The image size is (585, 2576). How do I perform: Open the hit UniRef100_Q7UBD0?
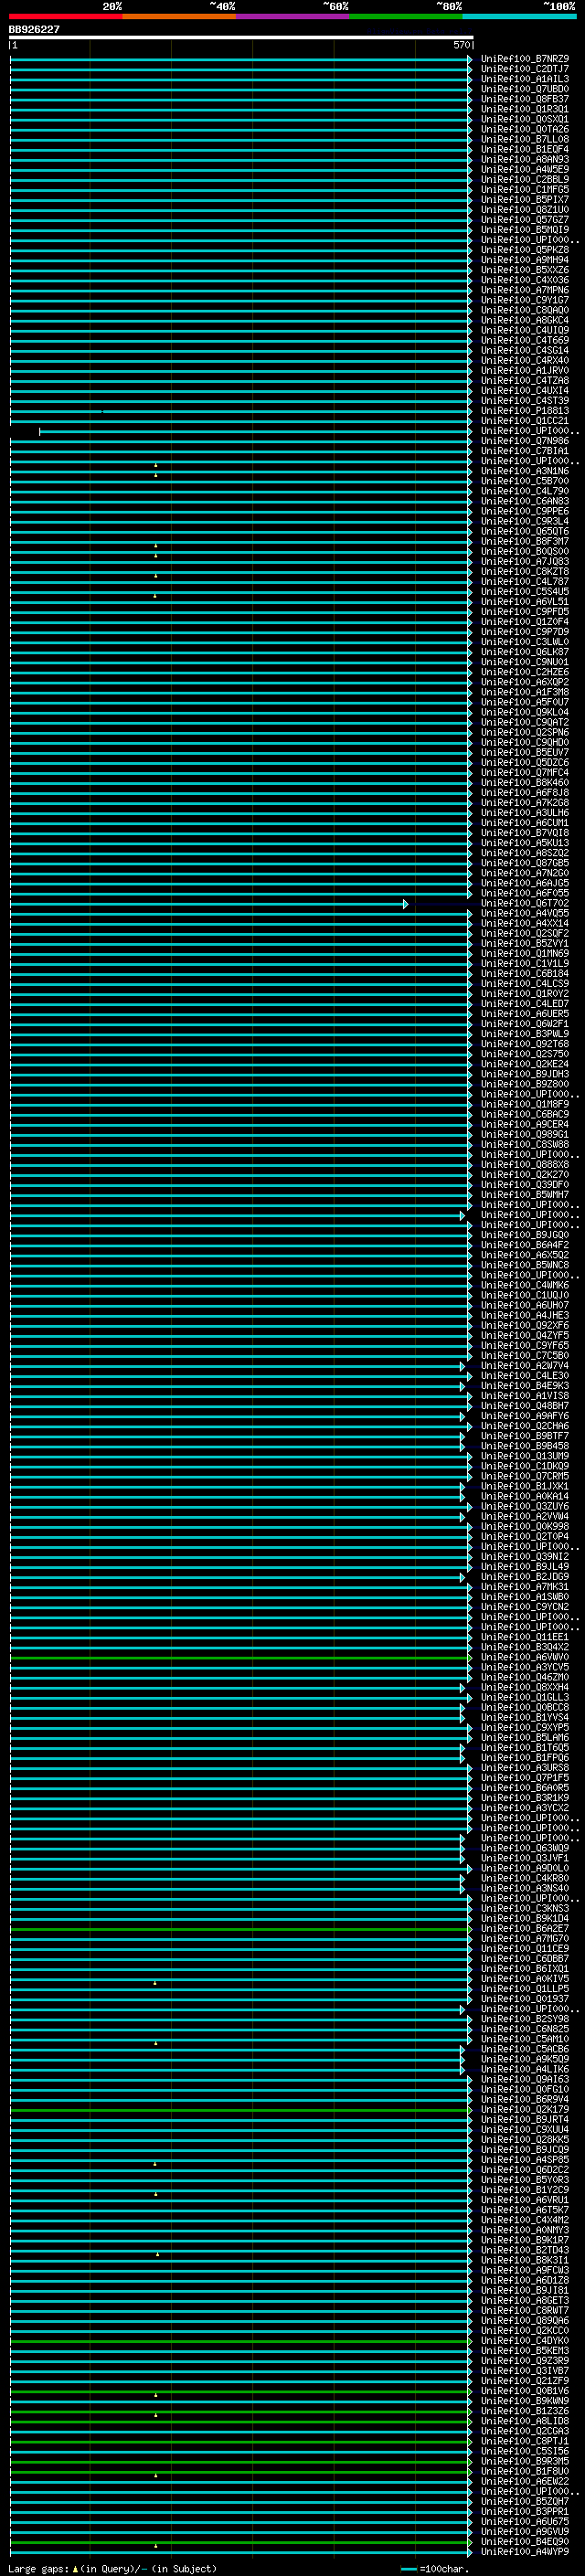[525, 89]
